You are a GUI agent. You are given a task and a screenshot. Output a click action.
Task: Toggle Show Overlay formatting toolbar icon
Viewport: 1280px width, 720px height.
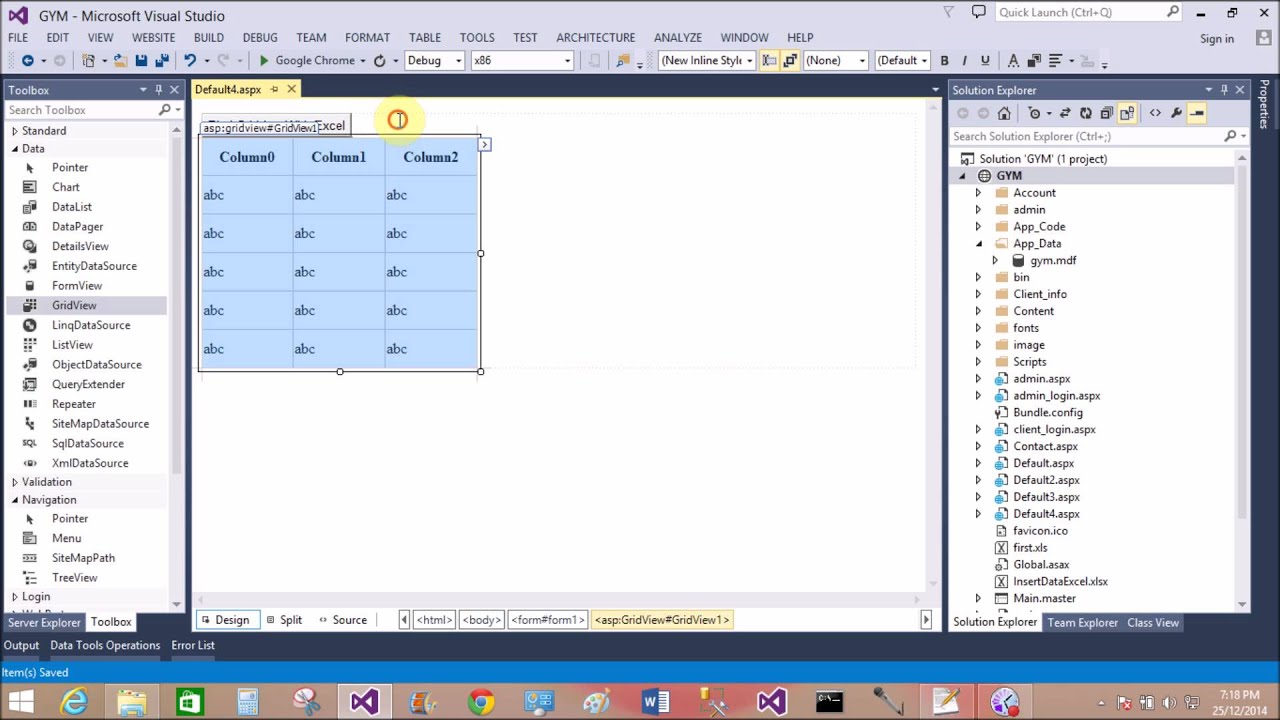point(790,61)
